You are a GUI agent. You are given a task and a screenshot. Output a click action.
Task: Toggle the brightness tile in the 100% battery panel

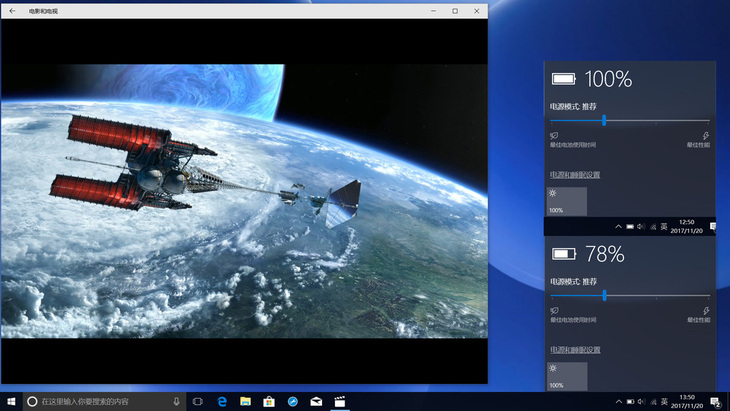pos(567,201)
